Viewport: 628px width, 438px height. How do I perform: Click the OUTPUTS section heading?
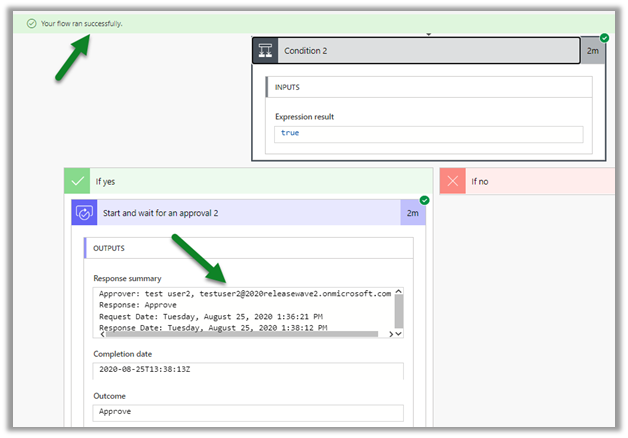(112, 249)
